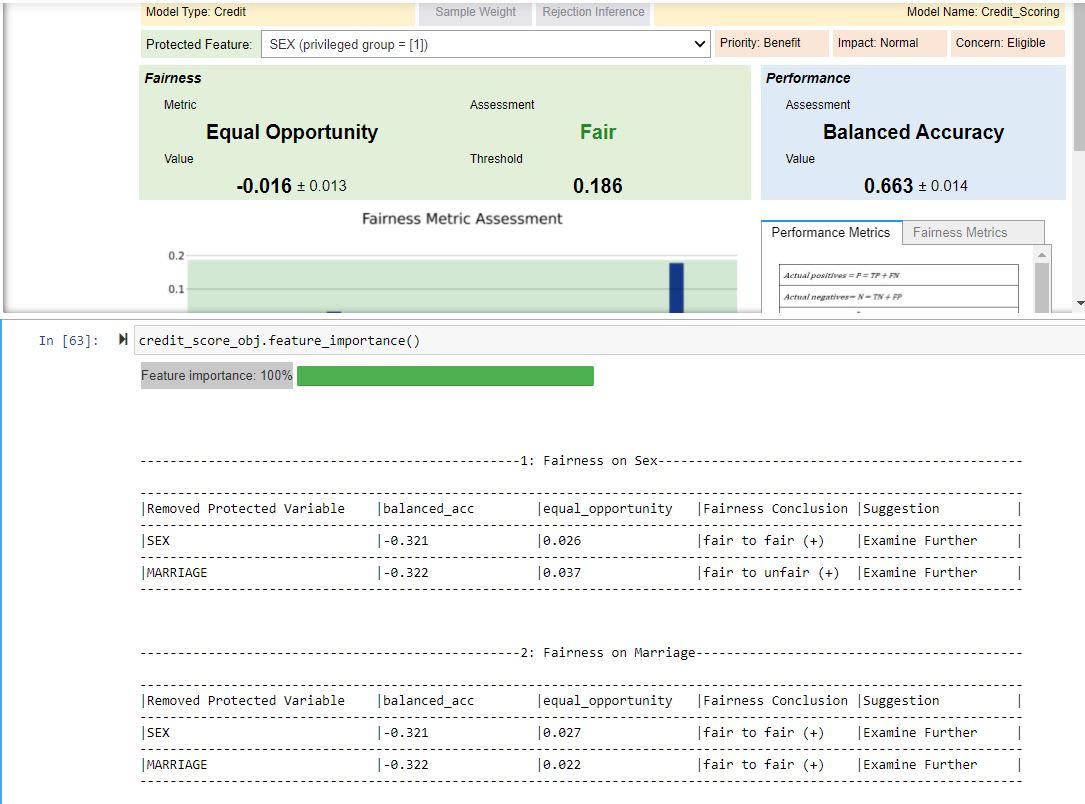This screenshot has width=1085, height=804.
Task: Click the Rejection Inference button
Action: [x=593, y=12]
